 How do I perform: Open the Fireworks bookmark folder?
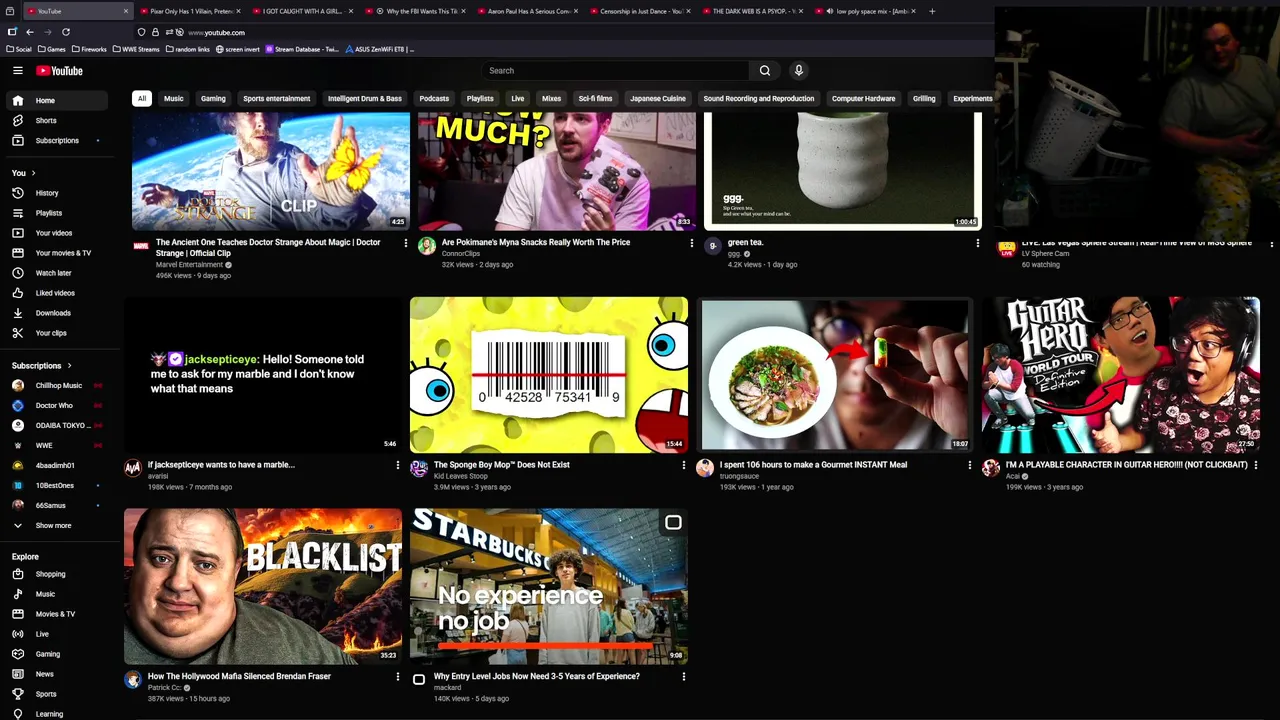tap(89, 49)
